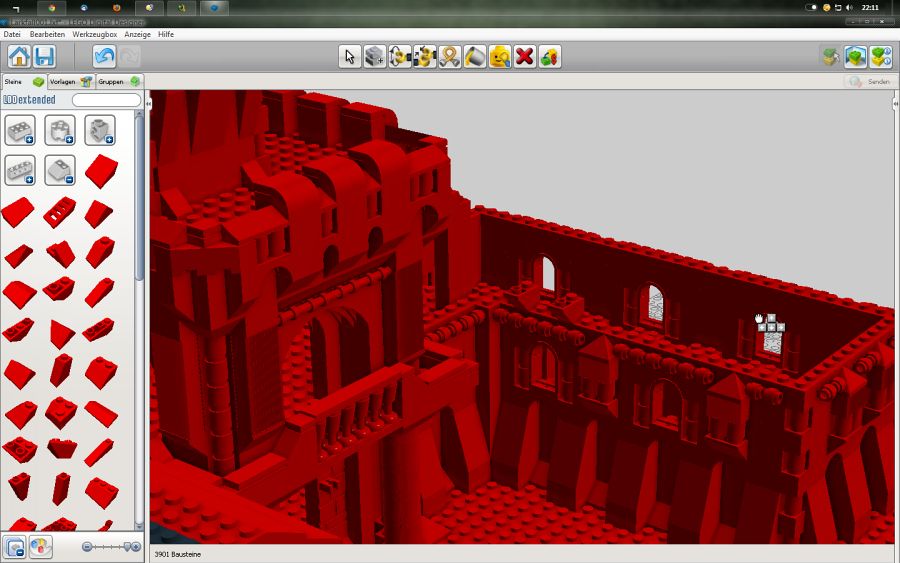Collapse the open slope brick category

pos(60,170)
